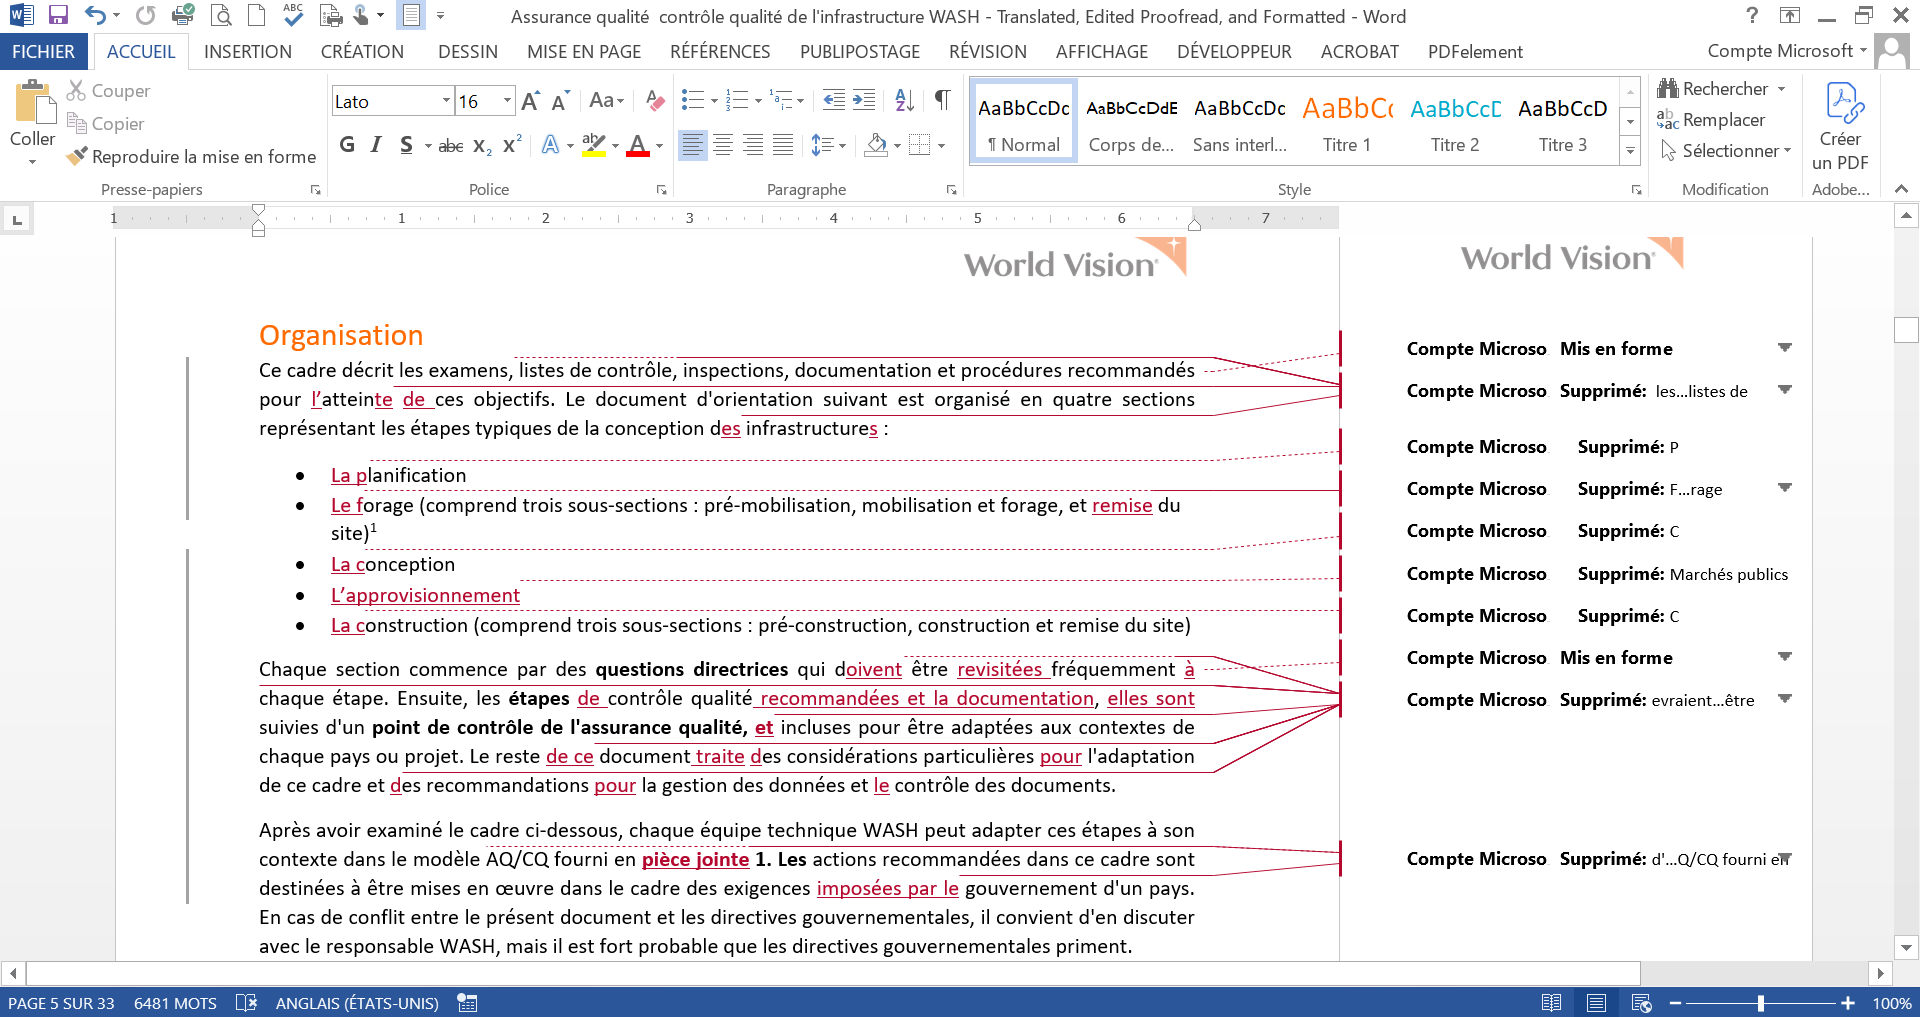The height and width of the screenshot is (1017, 1920).
Task: Switch to the MISE EN PAGE tab
Action: 584,51
